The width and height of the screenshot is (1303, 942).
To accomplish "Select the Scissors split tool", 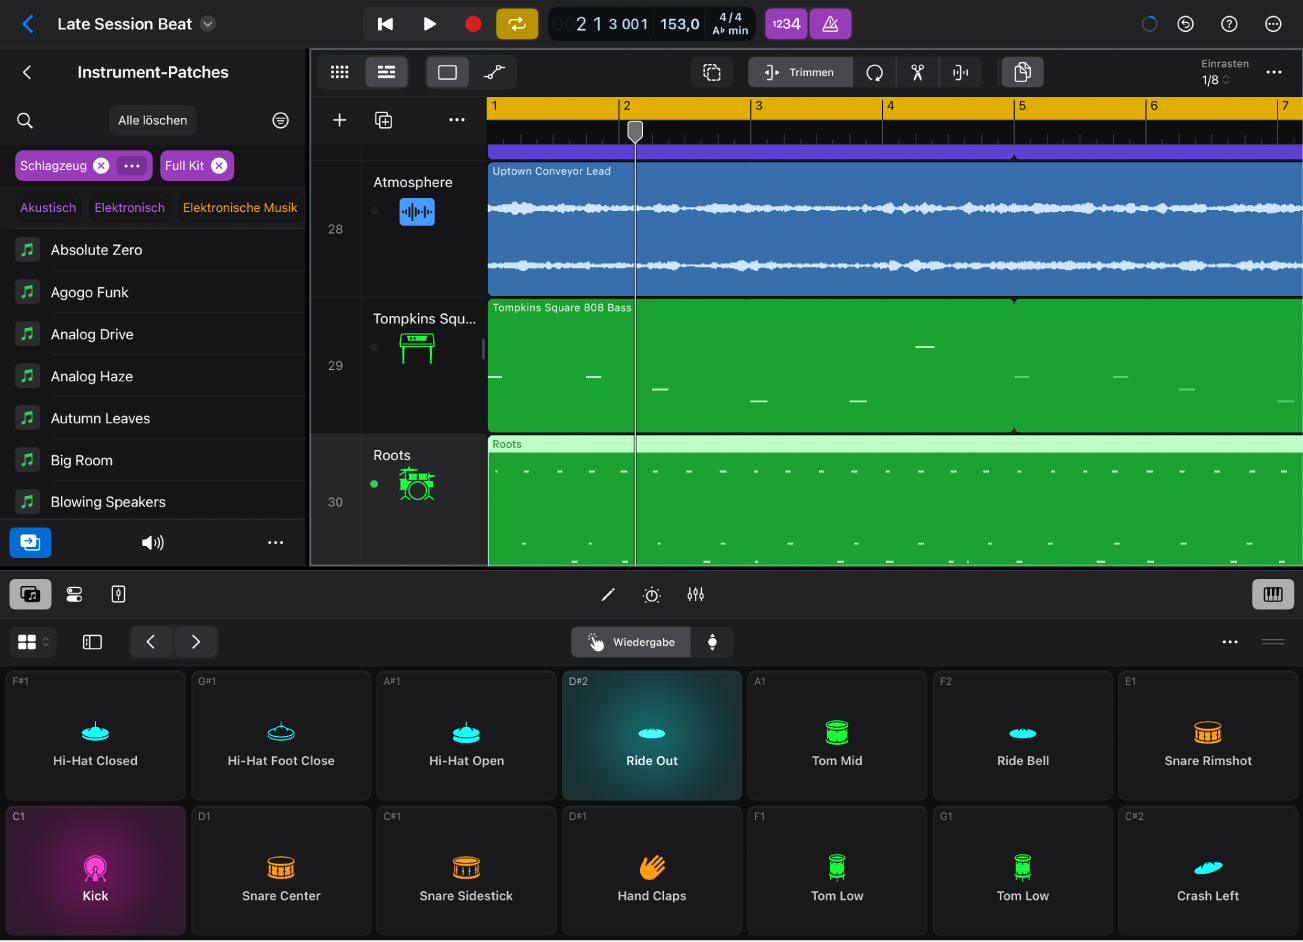I will point(917,72).
